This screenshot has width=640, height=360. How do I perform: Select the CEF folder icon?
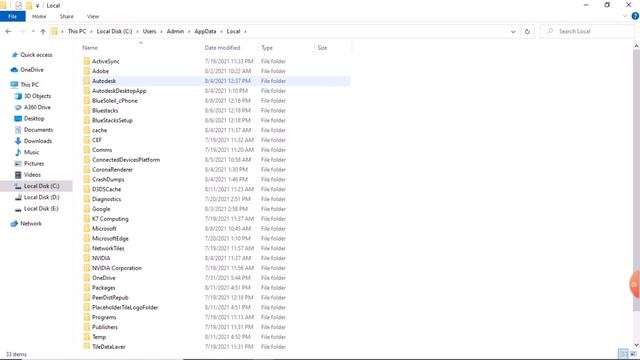tap(87, 140)
